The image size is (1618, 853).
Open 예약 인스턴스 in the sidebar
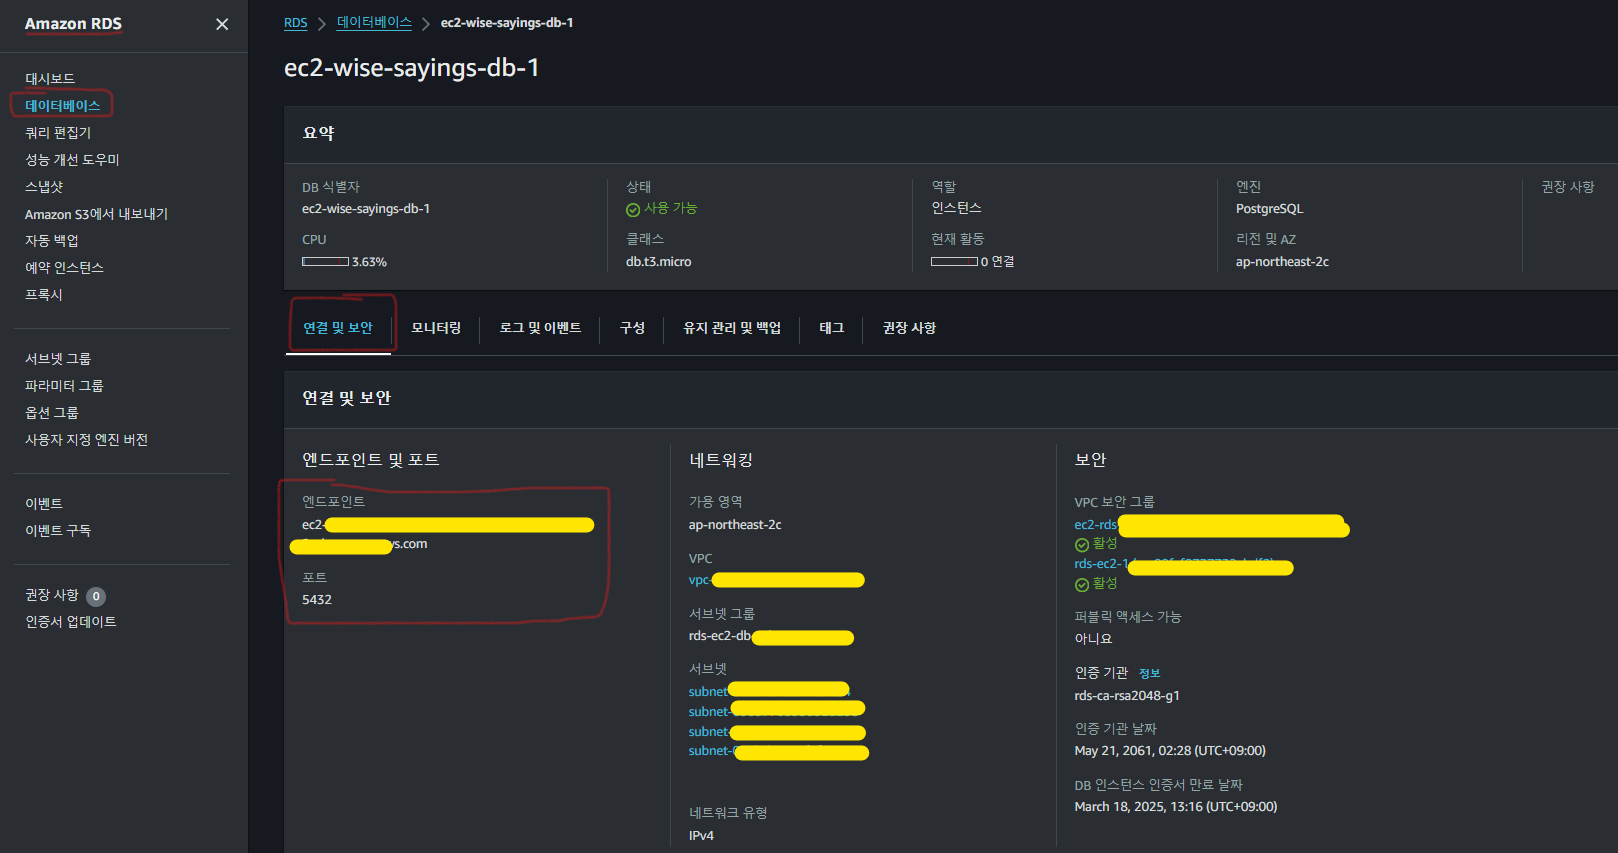64,267
